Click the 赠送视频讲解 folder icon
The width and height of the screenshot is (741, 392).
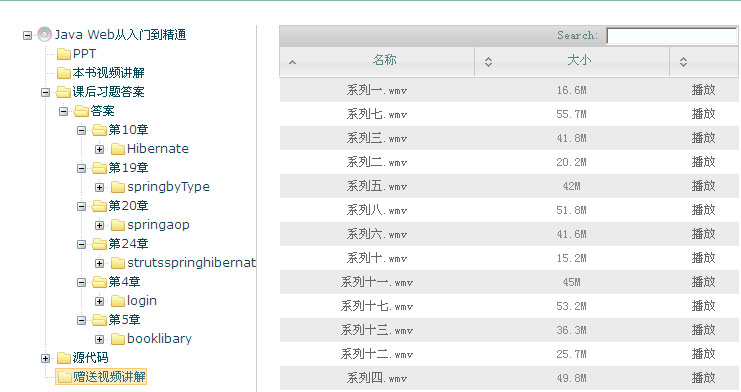[64, 377]
